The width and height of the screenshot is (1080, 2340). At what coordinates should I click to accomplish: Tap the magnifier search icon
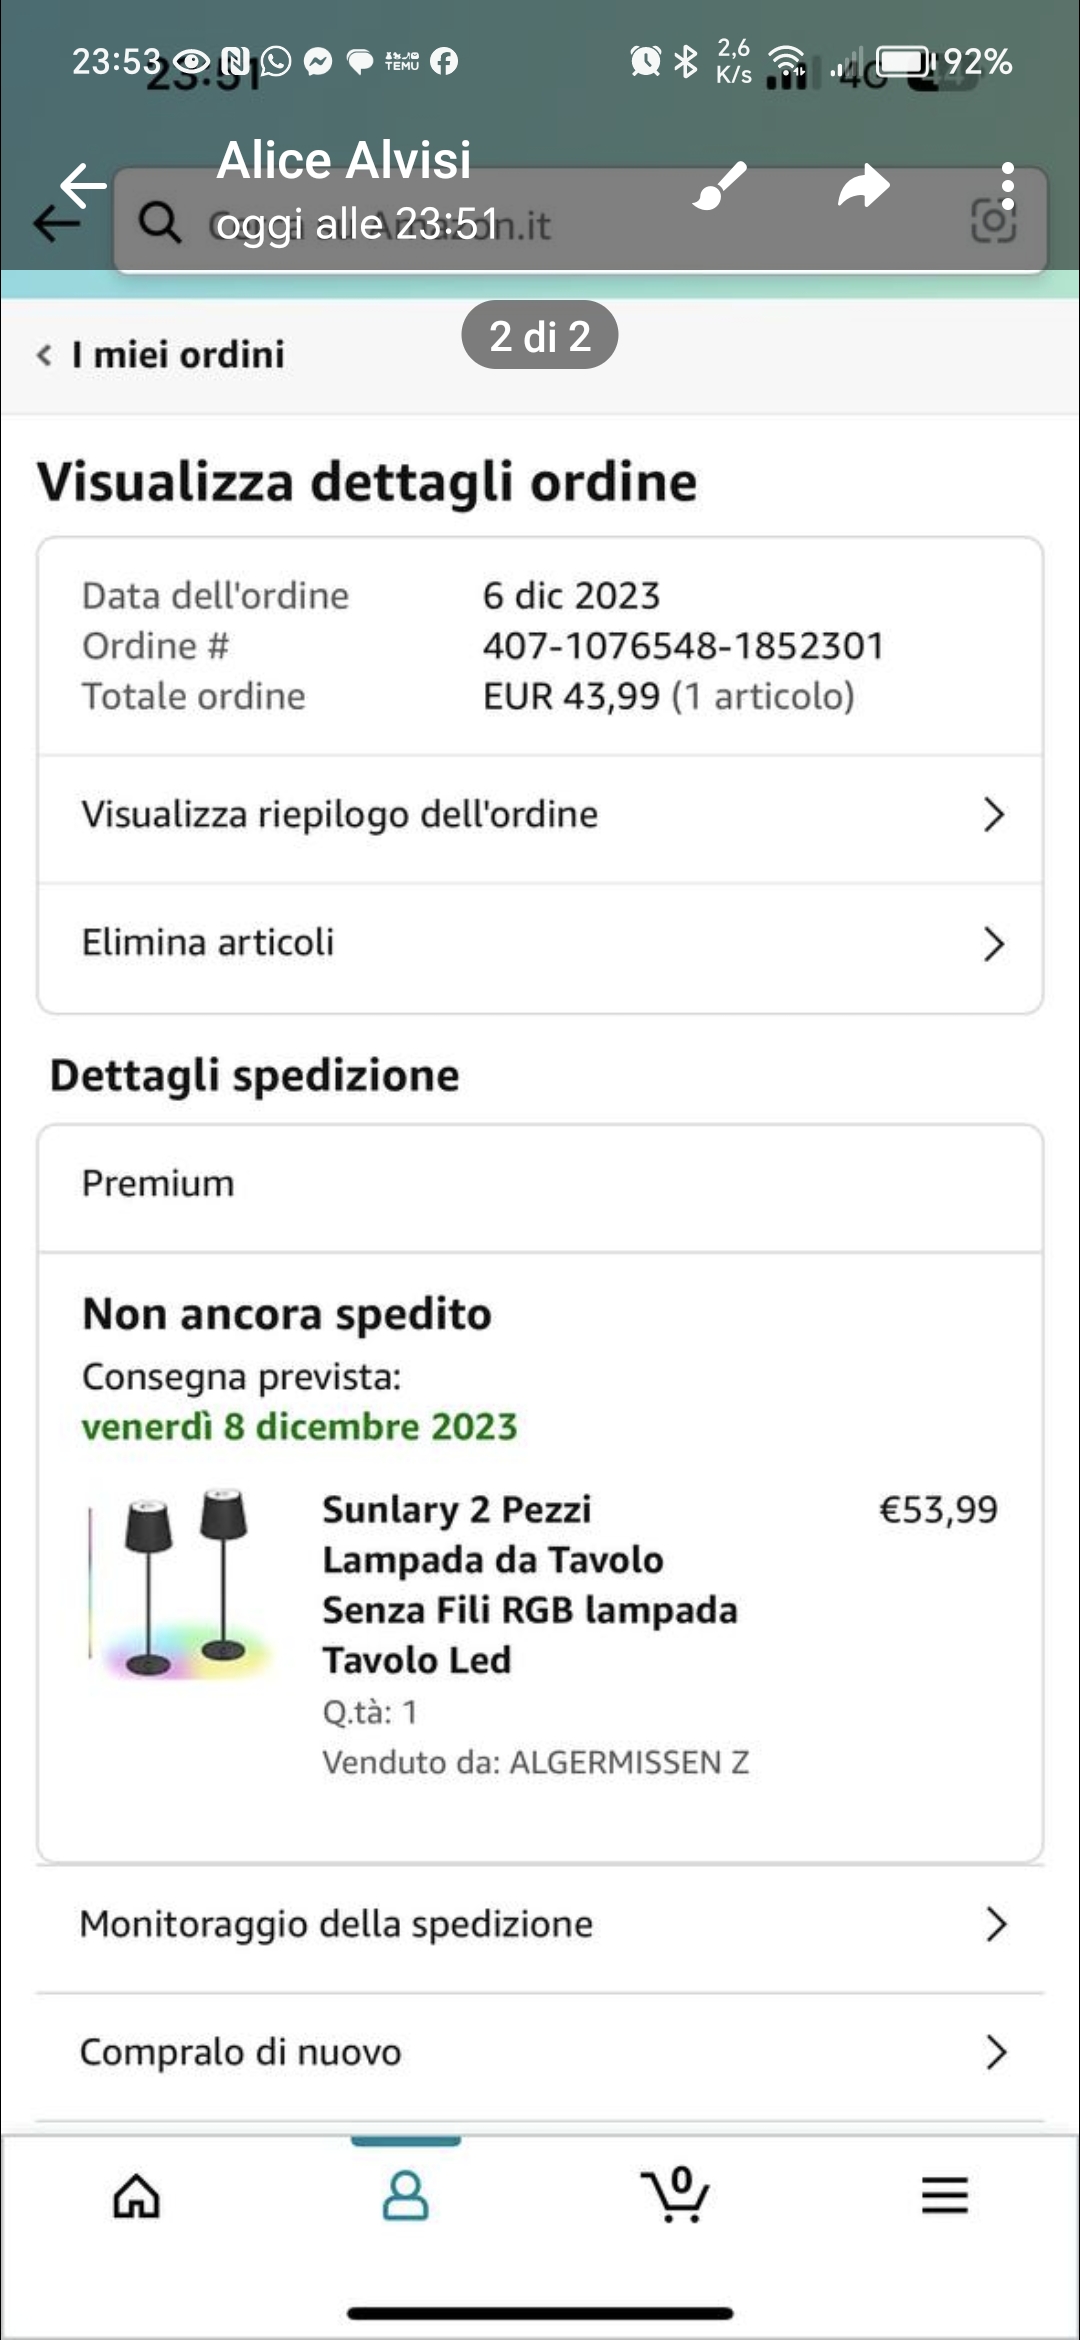pos(159,222)
